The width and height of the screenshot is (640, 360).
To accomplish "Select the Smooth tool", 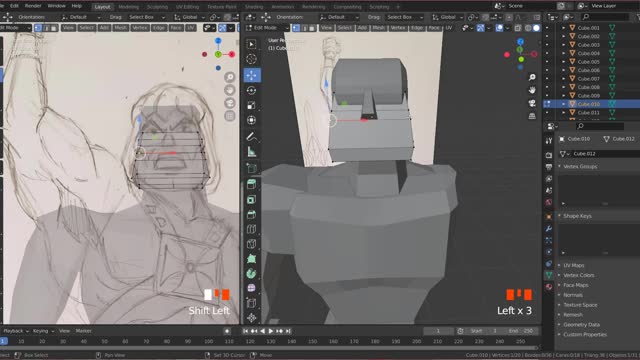I will 251,288.
